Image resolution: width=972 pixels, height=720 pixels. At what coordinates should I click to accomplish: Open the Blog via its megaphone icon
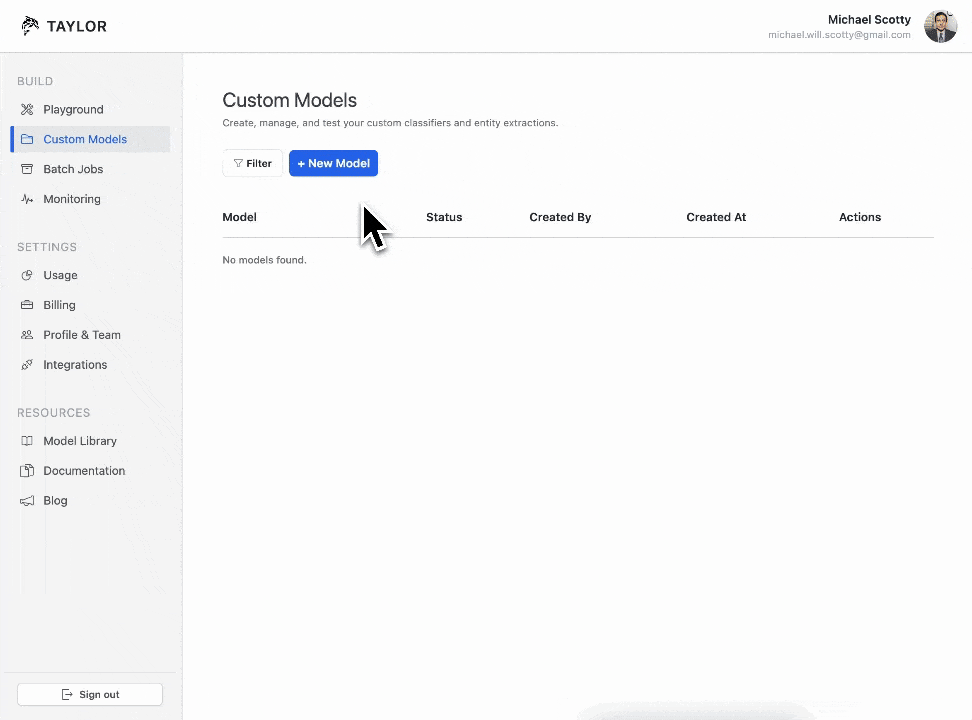point(26,501)
